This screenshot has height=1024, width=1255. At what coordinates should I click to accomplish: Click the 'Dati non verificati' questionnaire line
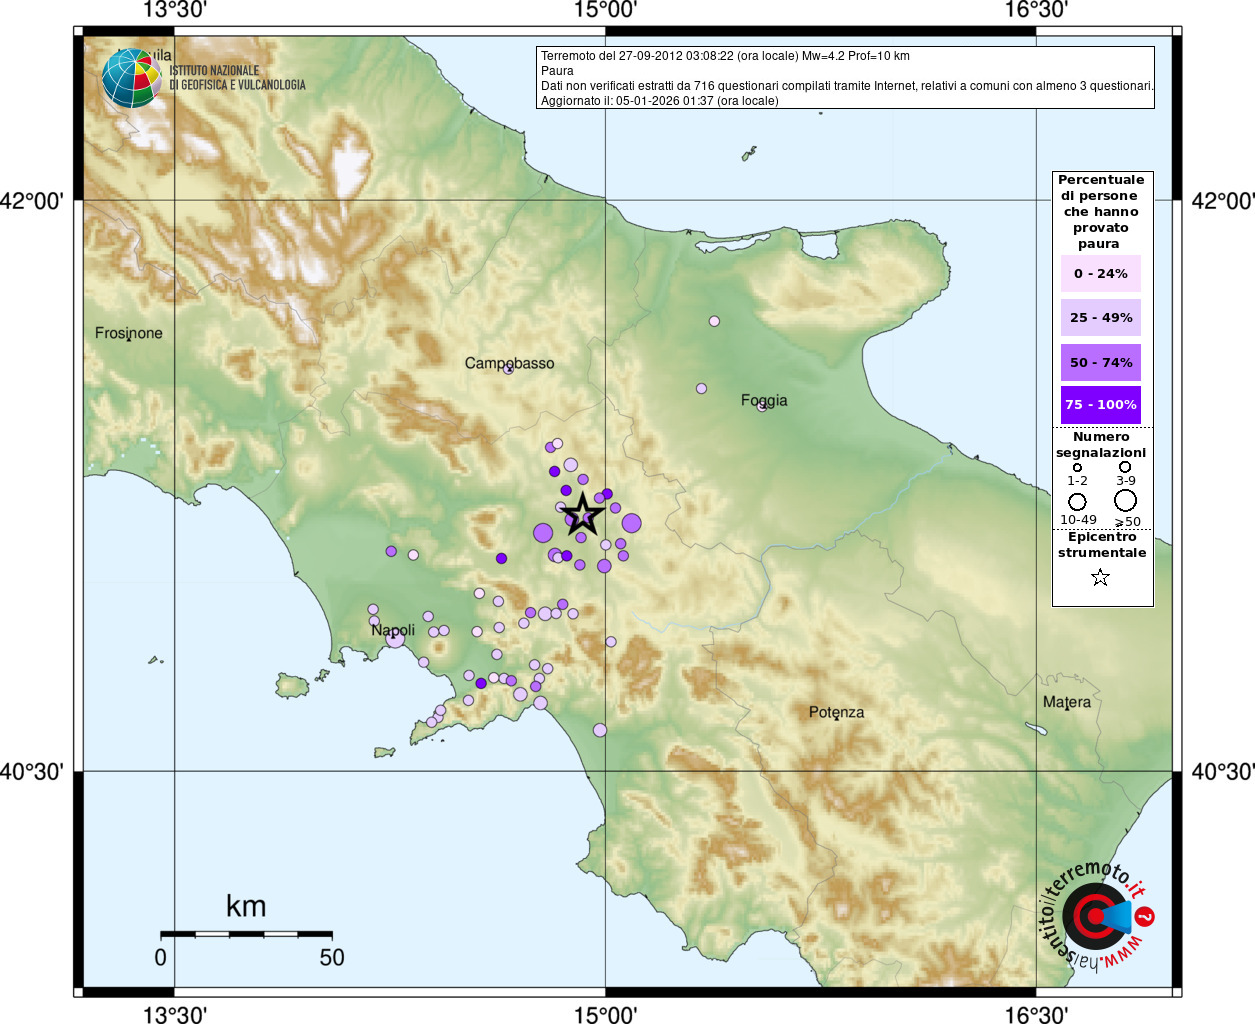[847, 86]
